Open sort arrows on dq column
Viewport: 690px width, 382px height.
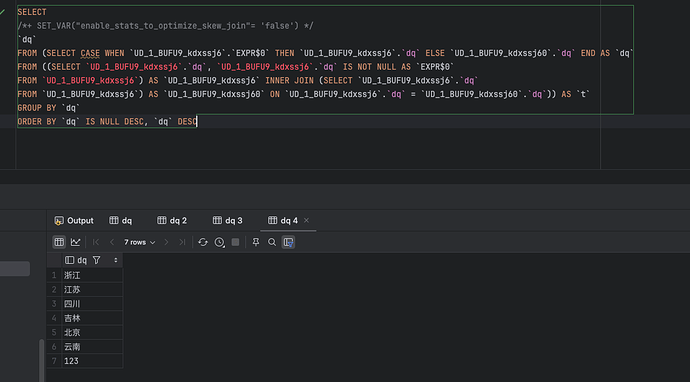click(x=116, y=261)
